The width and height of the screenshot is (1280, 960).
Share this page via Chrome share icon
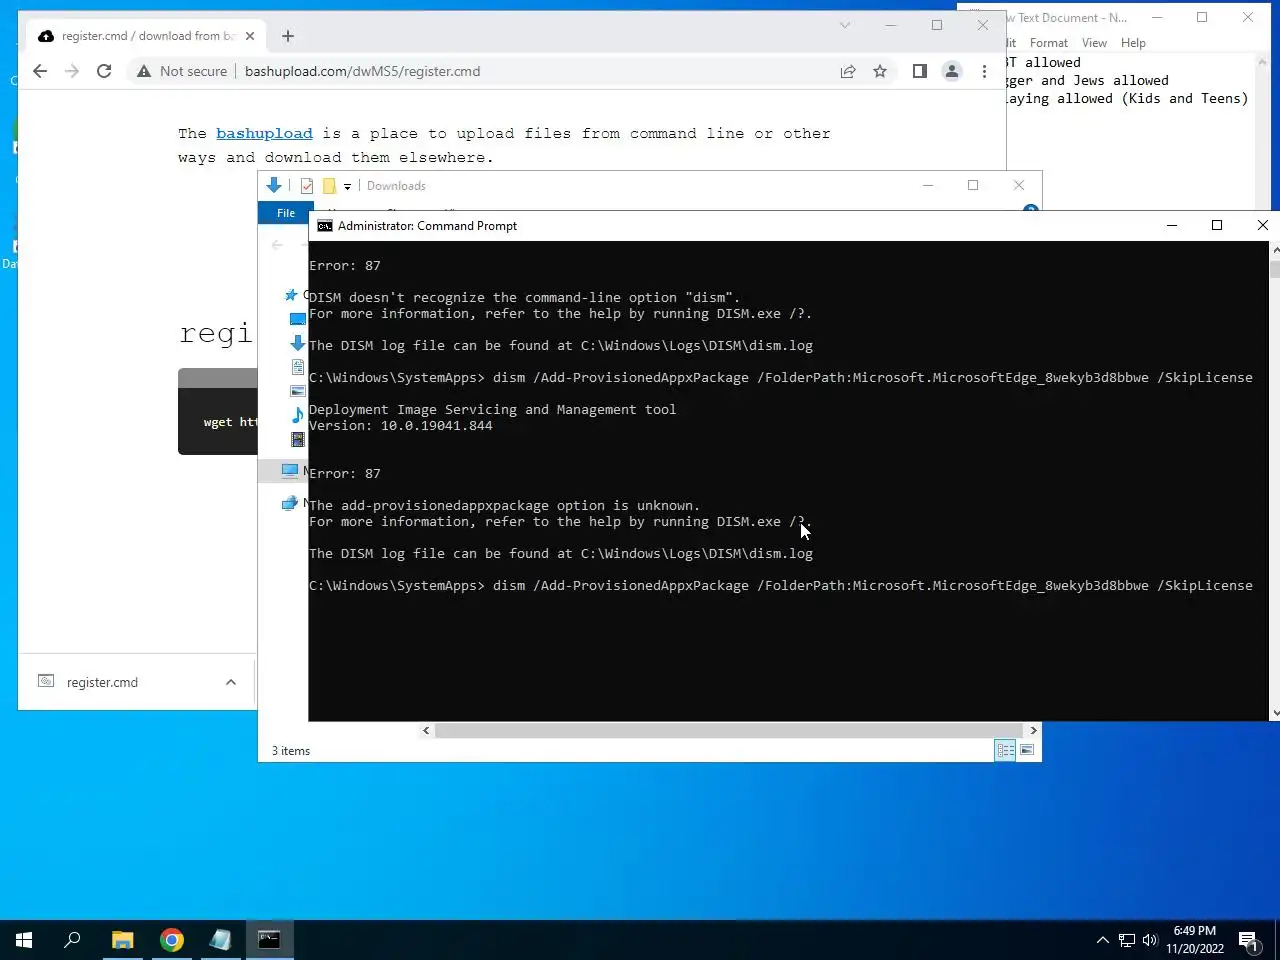pyautogui.click(x=848, y=71)
